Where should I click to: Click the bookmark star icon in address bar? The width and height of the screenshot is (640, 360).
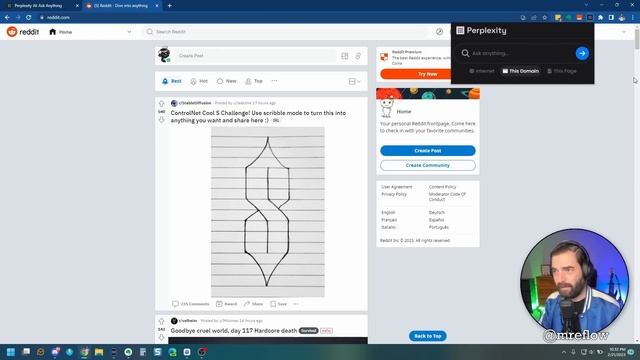(544, 18)
